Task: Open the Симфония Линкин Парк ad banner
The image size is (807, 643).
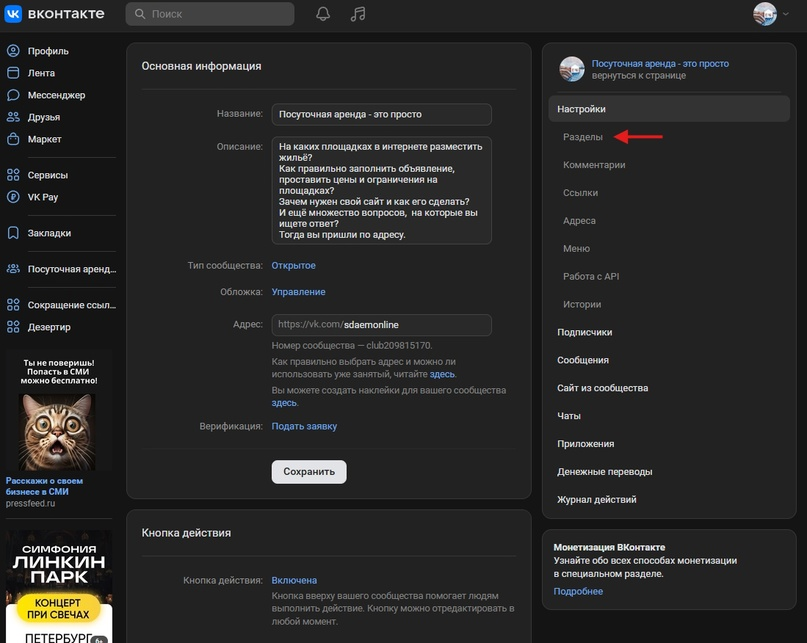Action: (59, 586)
